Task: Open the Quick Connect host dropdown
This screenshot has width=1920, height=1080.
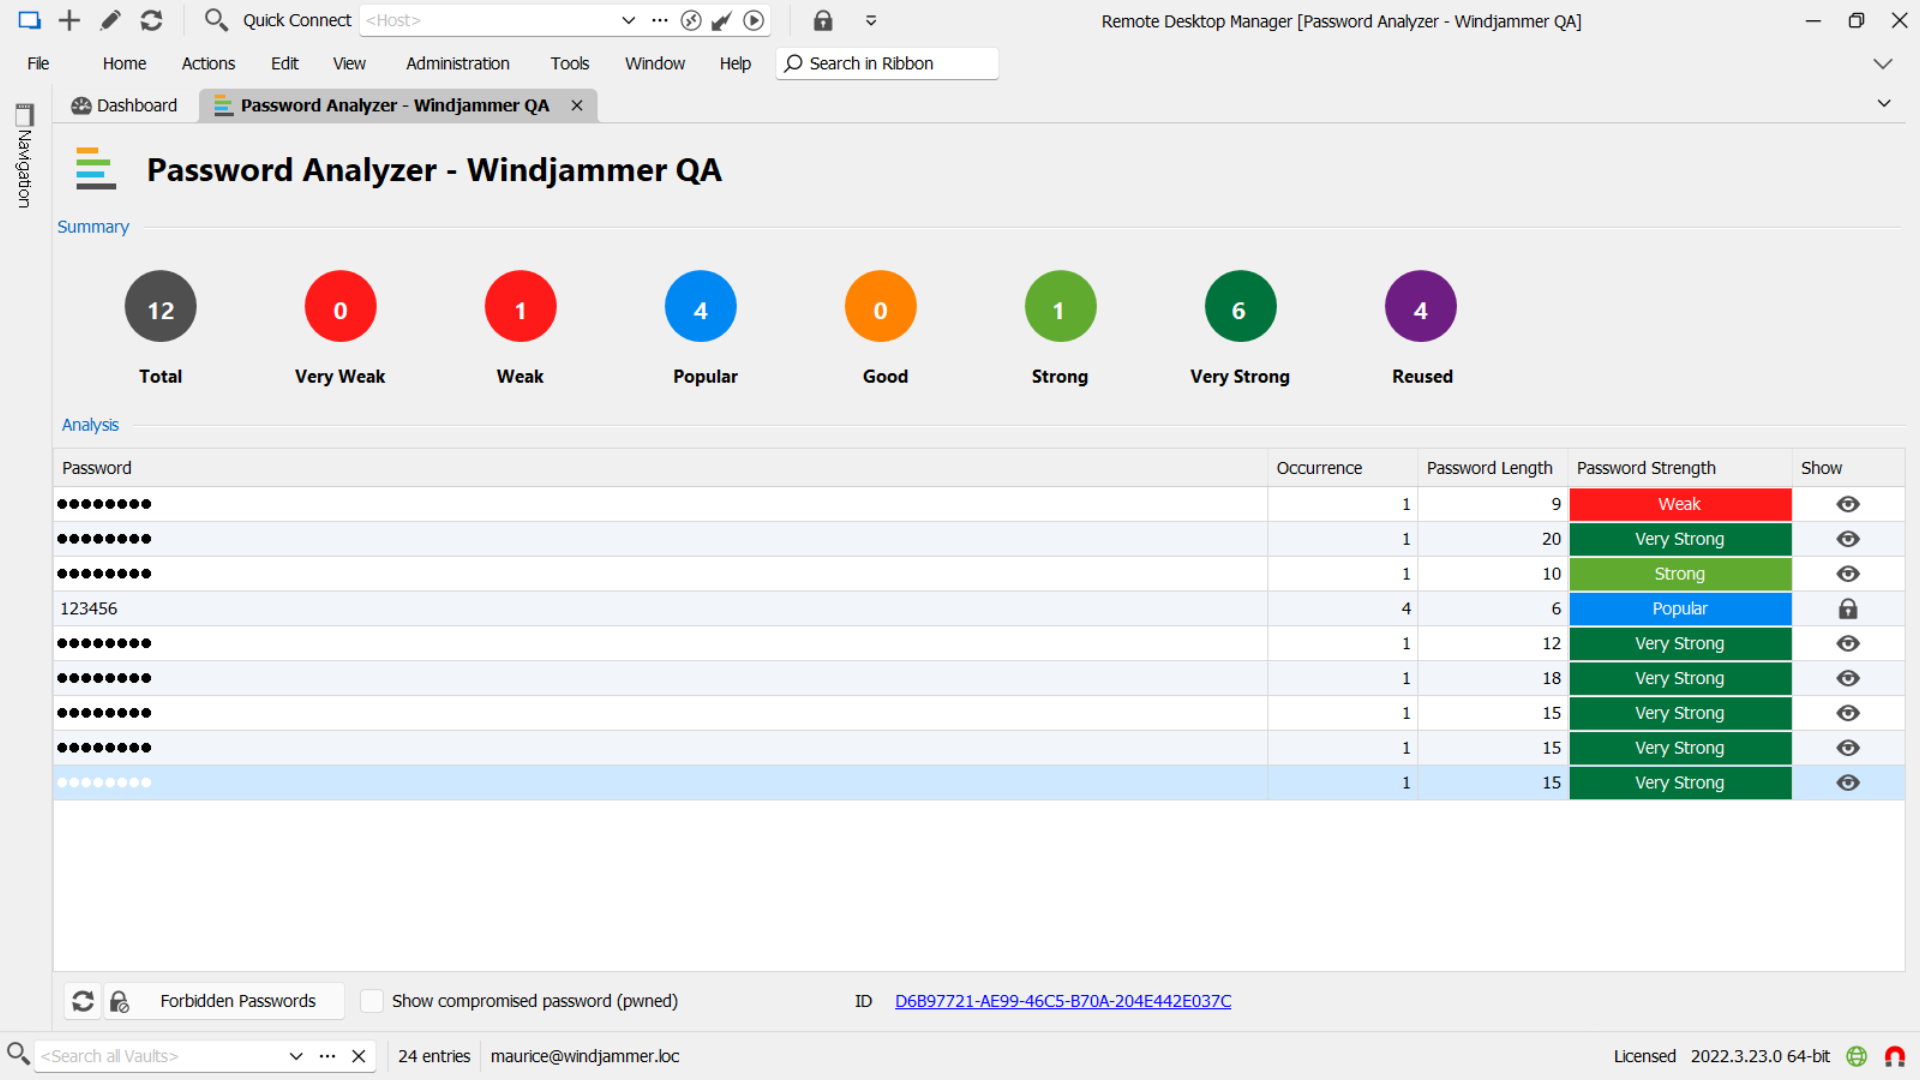Action: click(x=628, y=20)
